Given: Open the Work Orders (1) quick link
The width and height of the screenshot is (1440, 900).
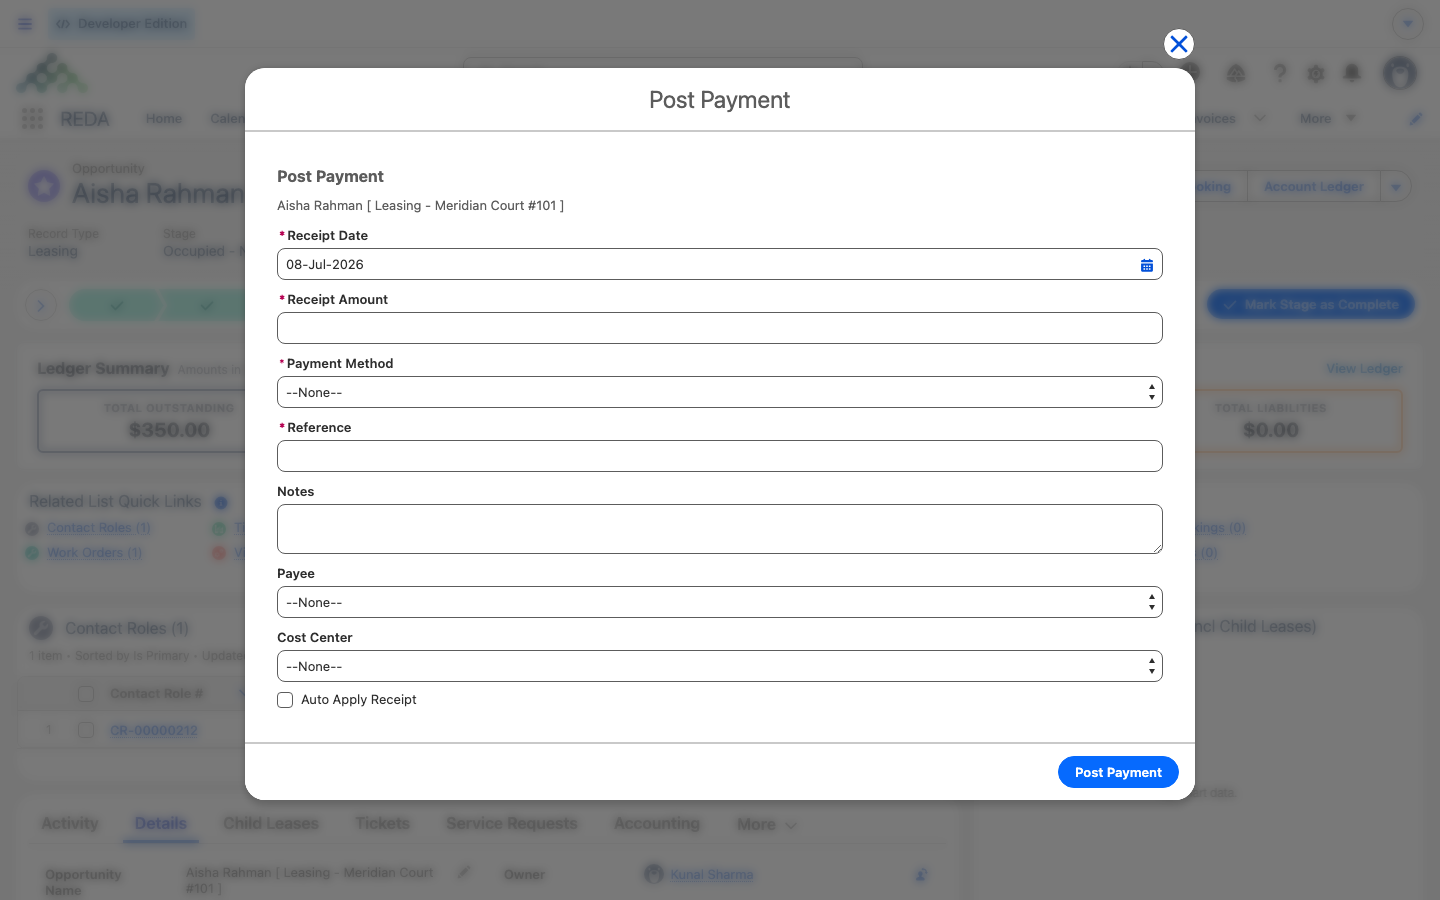Looking at the screenshot, I should pyautogui.click(x=94, y=553).
